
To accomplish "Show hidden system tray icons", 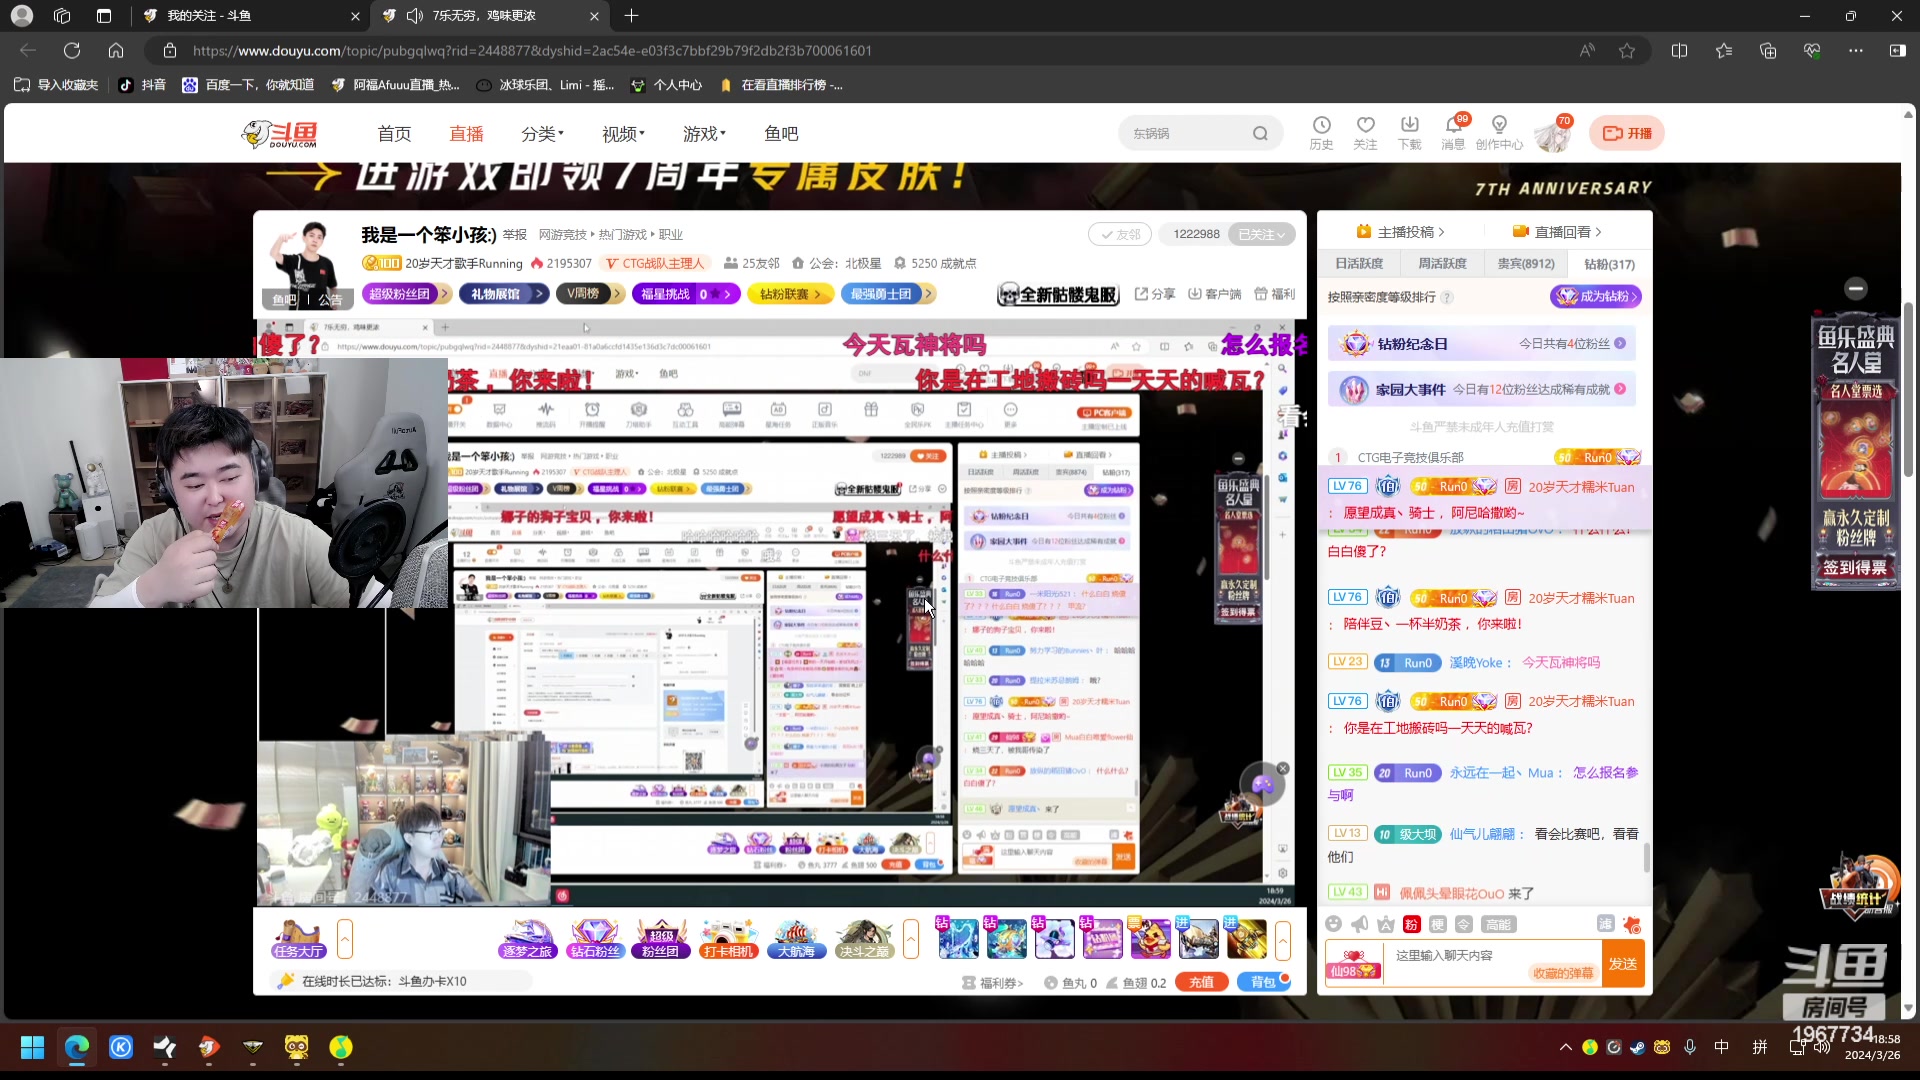I will [x=1565, y=1047].
